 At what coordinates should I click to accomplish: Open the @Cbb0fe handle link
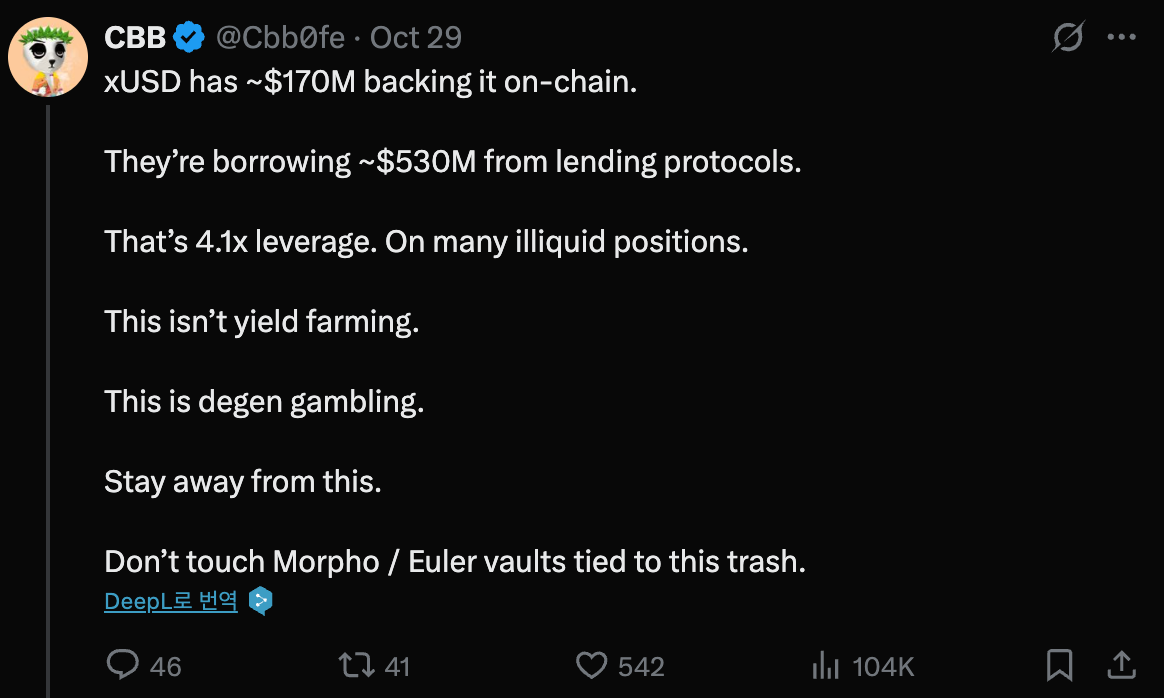tap(280, 38)
